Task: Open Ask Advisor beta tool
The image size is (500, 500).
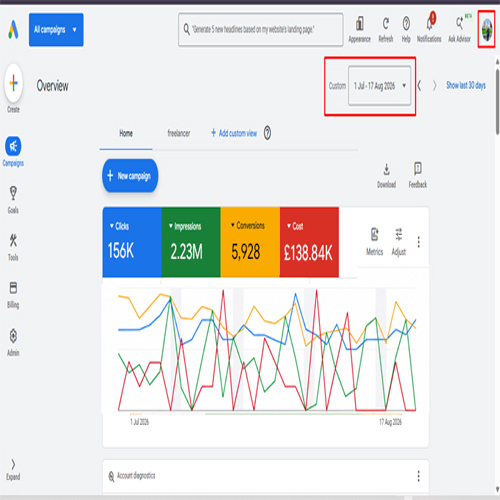Action: [460, 30]
